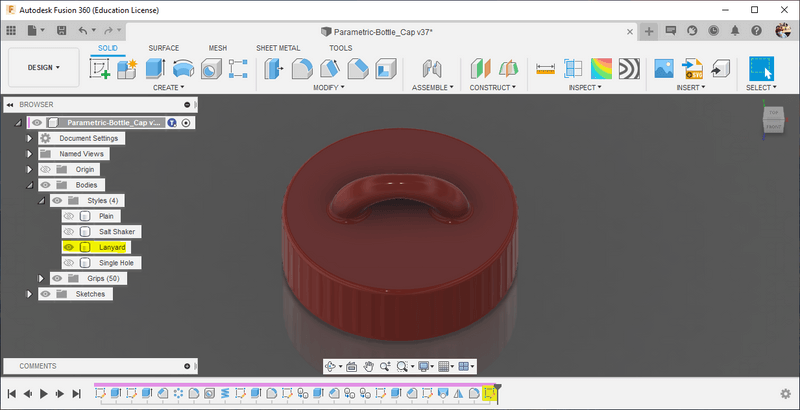The height and width of the screenshot is (410, 800).
Task: Select the SOLID tab
Action: click(108, 48)
